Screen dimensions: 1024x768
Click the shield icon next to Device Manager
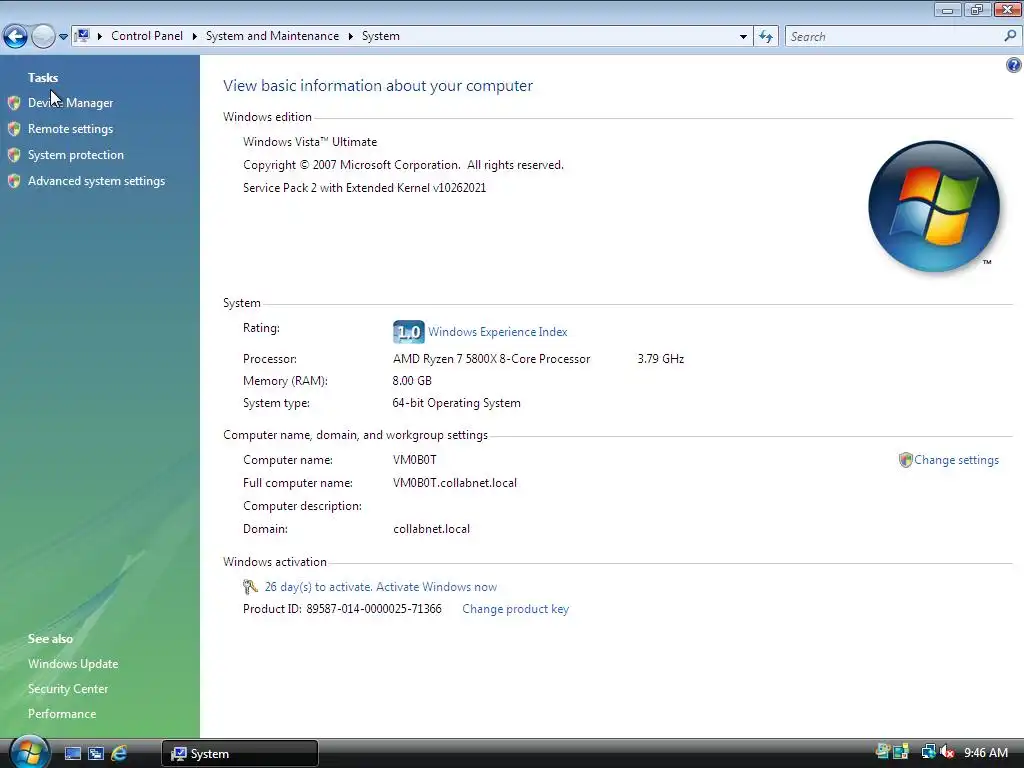pos(14,103)
